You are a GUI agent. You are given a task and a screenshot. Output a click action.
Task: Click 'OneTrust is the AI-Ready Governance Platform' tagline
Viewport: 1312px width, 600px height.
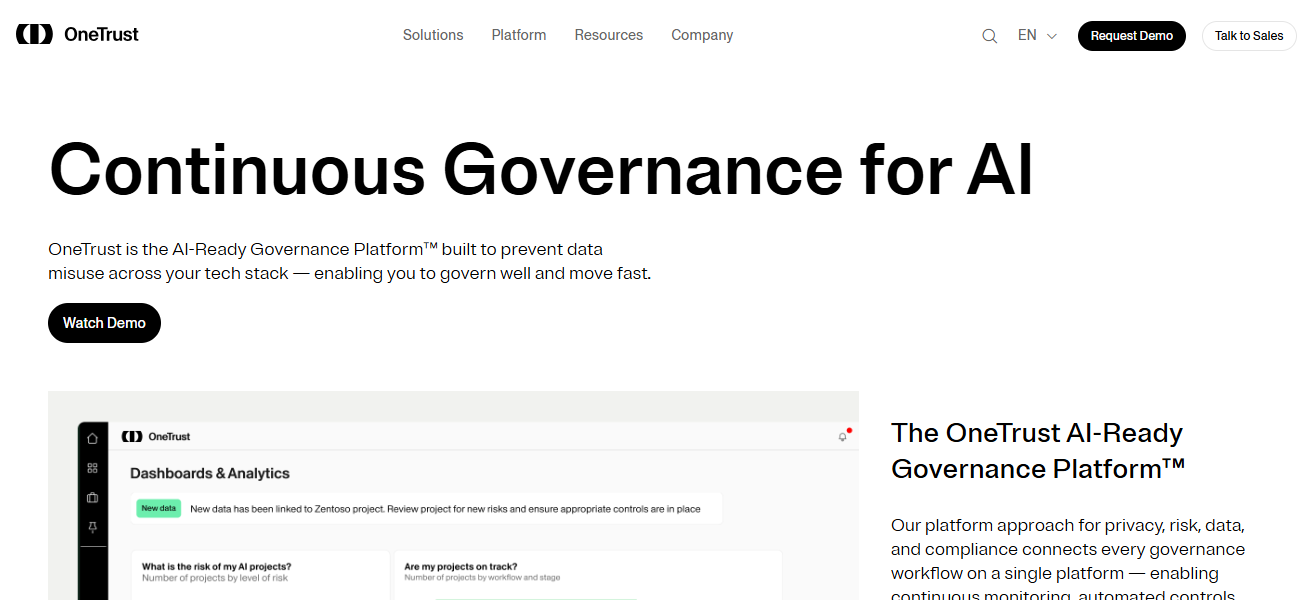point(349,261)
